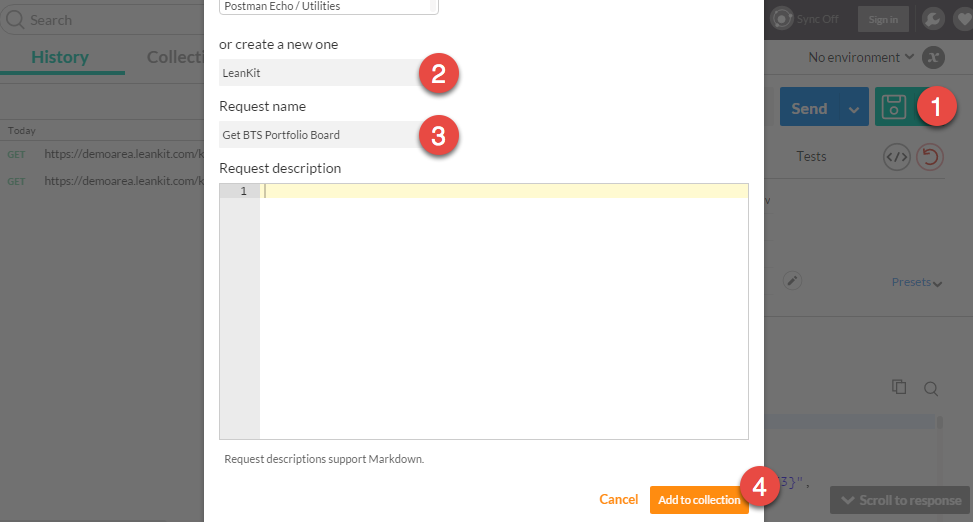Click the copy response icon
This screenshot has width=973, height=522.
(x=899, y=387)
